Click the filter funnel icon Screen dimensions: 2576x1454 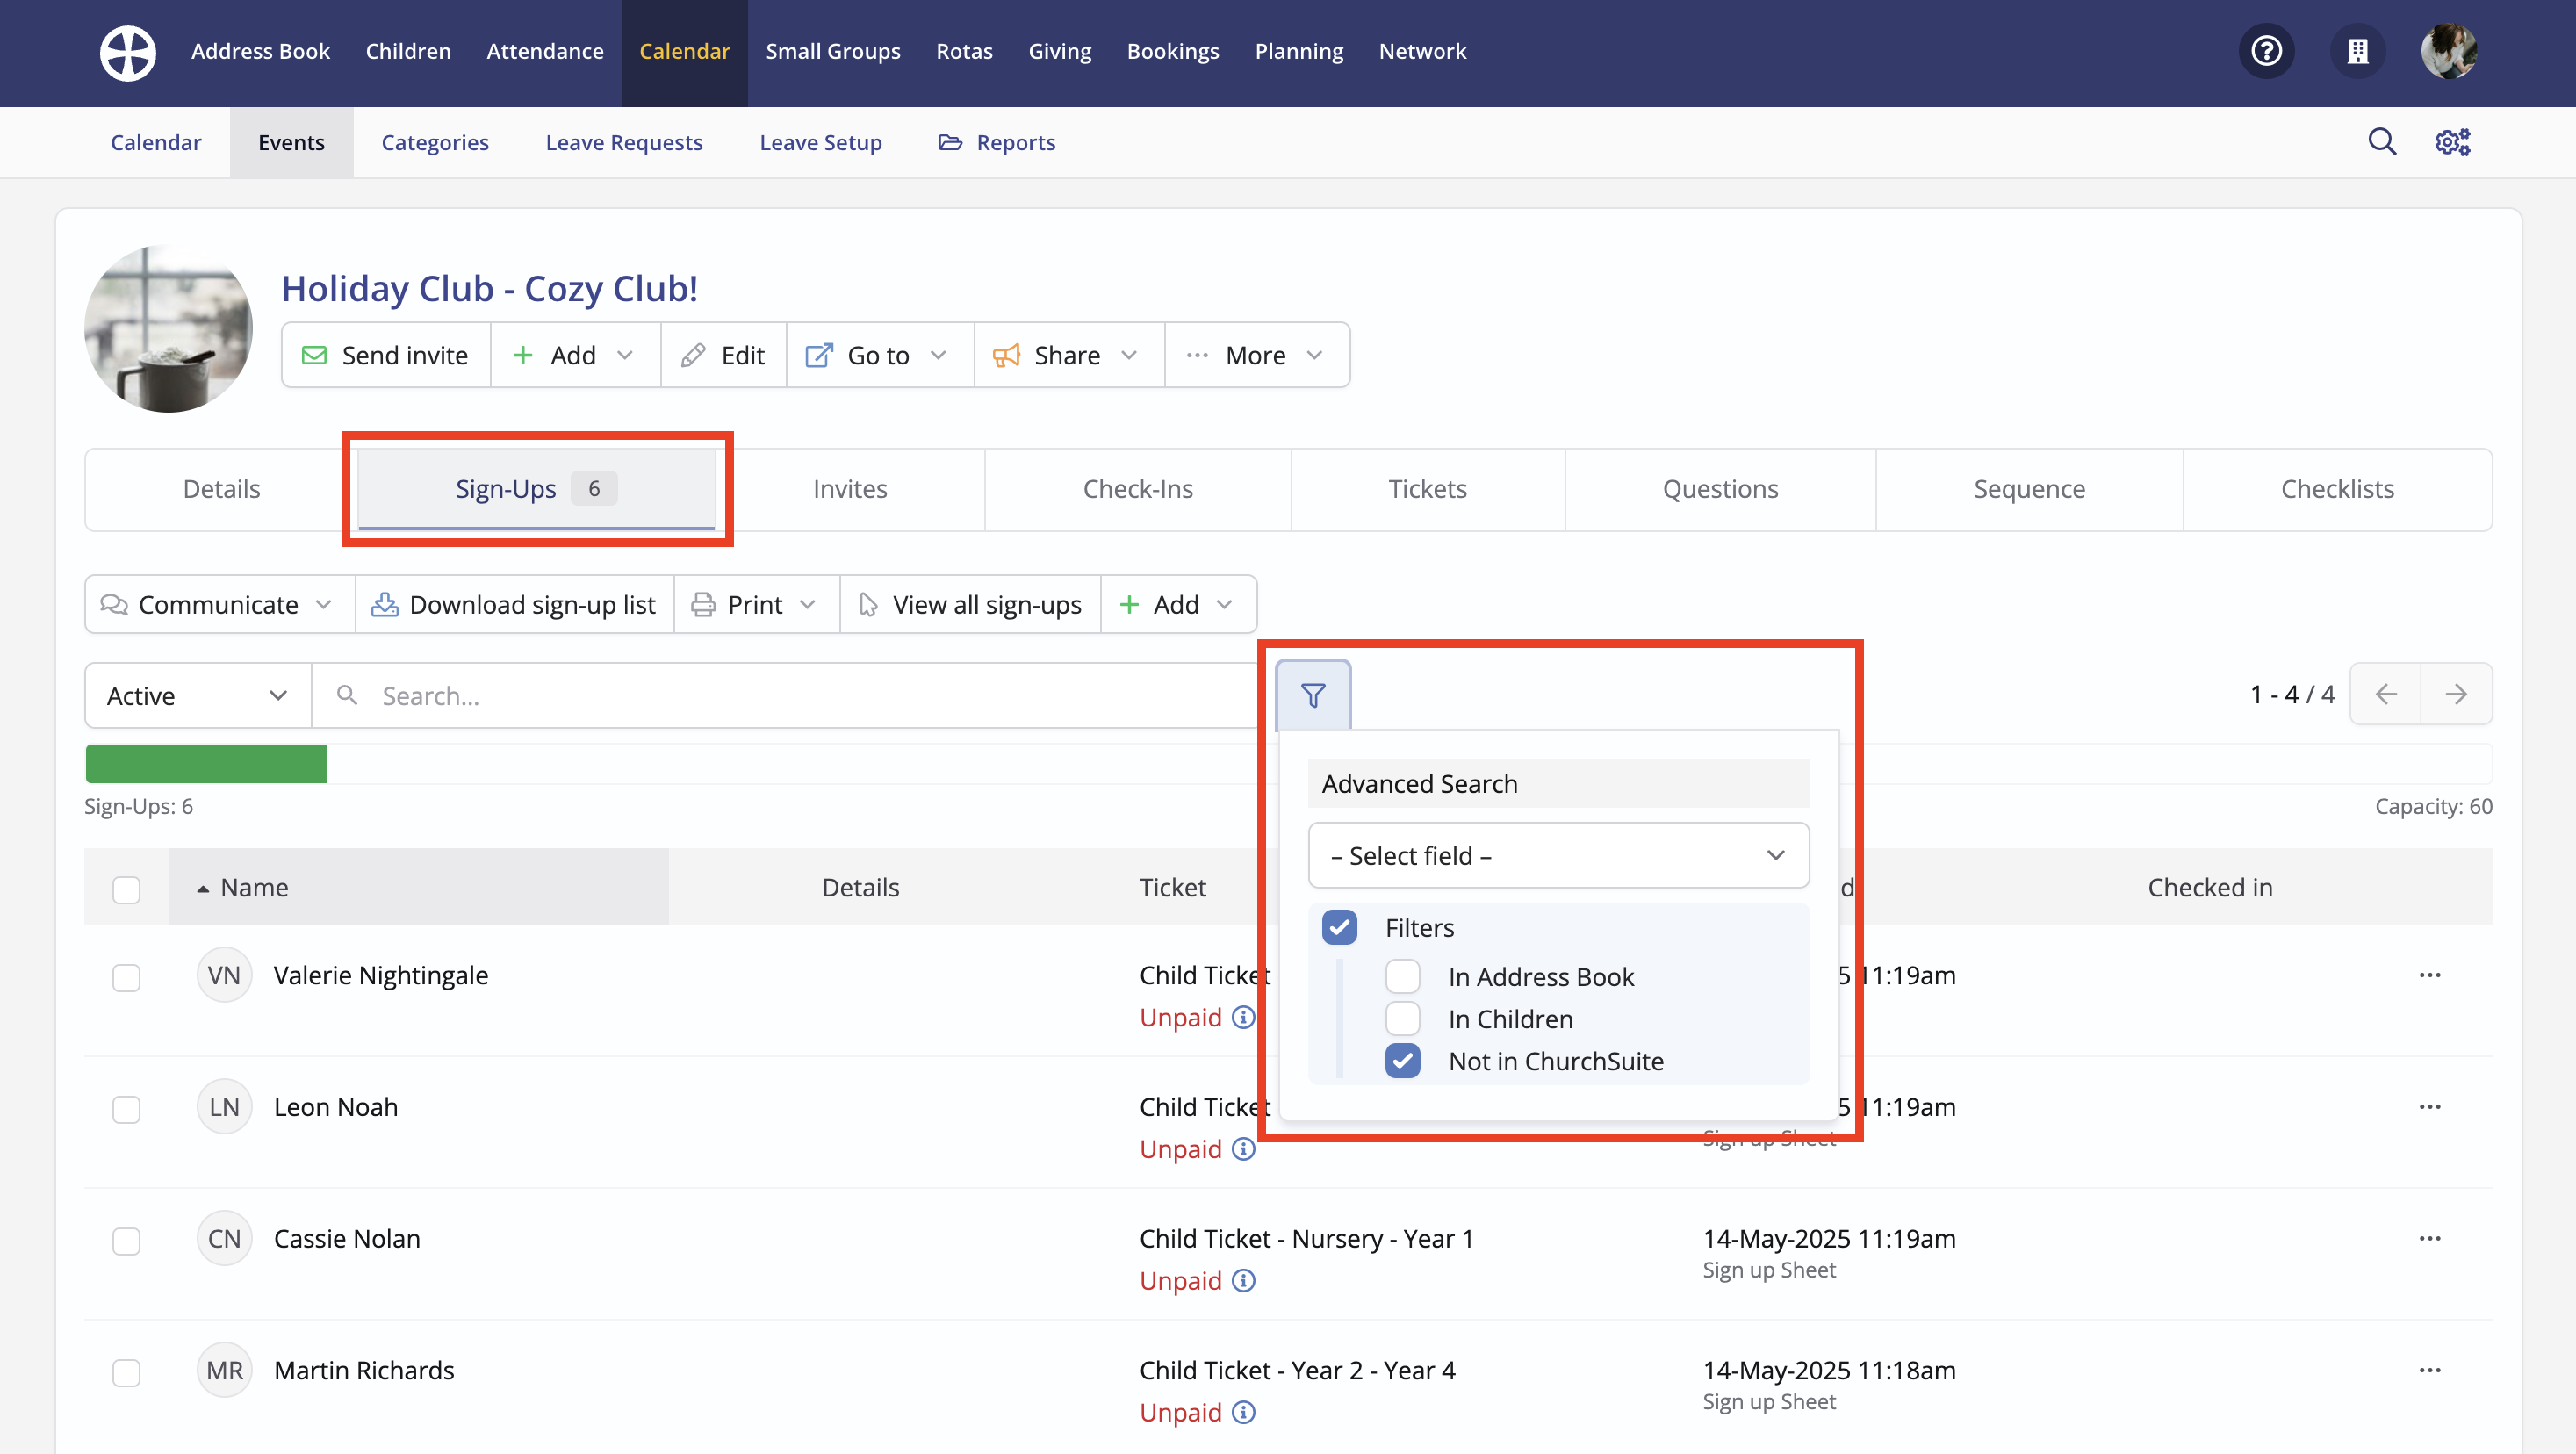(1313, 695)
